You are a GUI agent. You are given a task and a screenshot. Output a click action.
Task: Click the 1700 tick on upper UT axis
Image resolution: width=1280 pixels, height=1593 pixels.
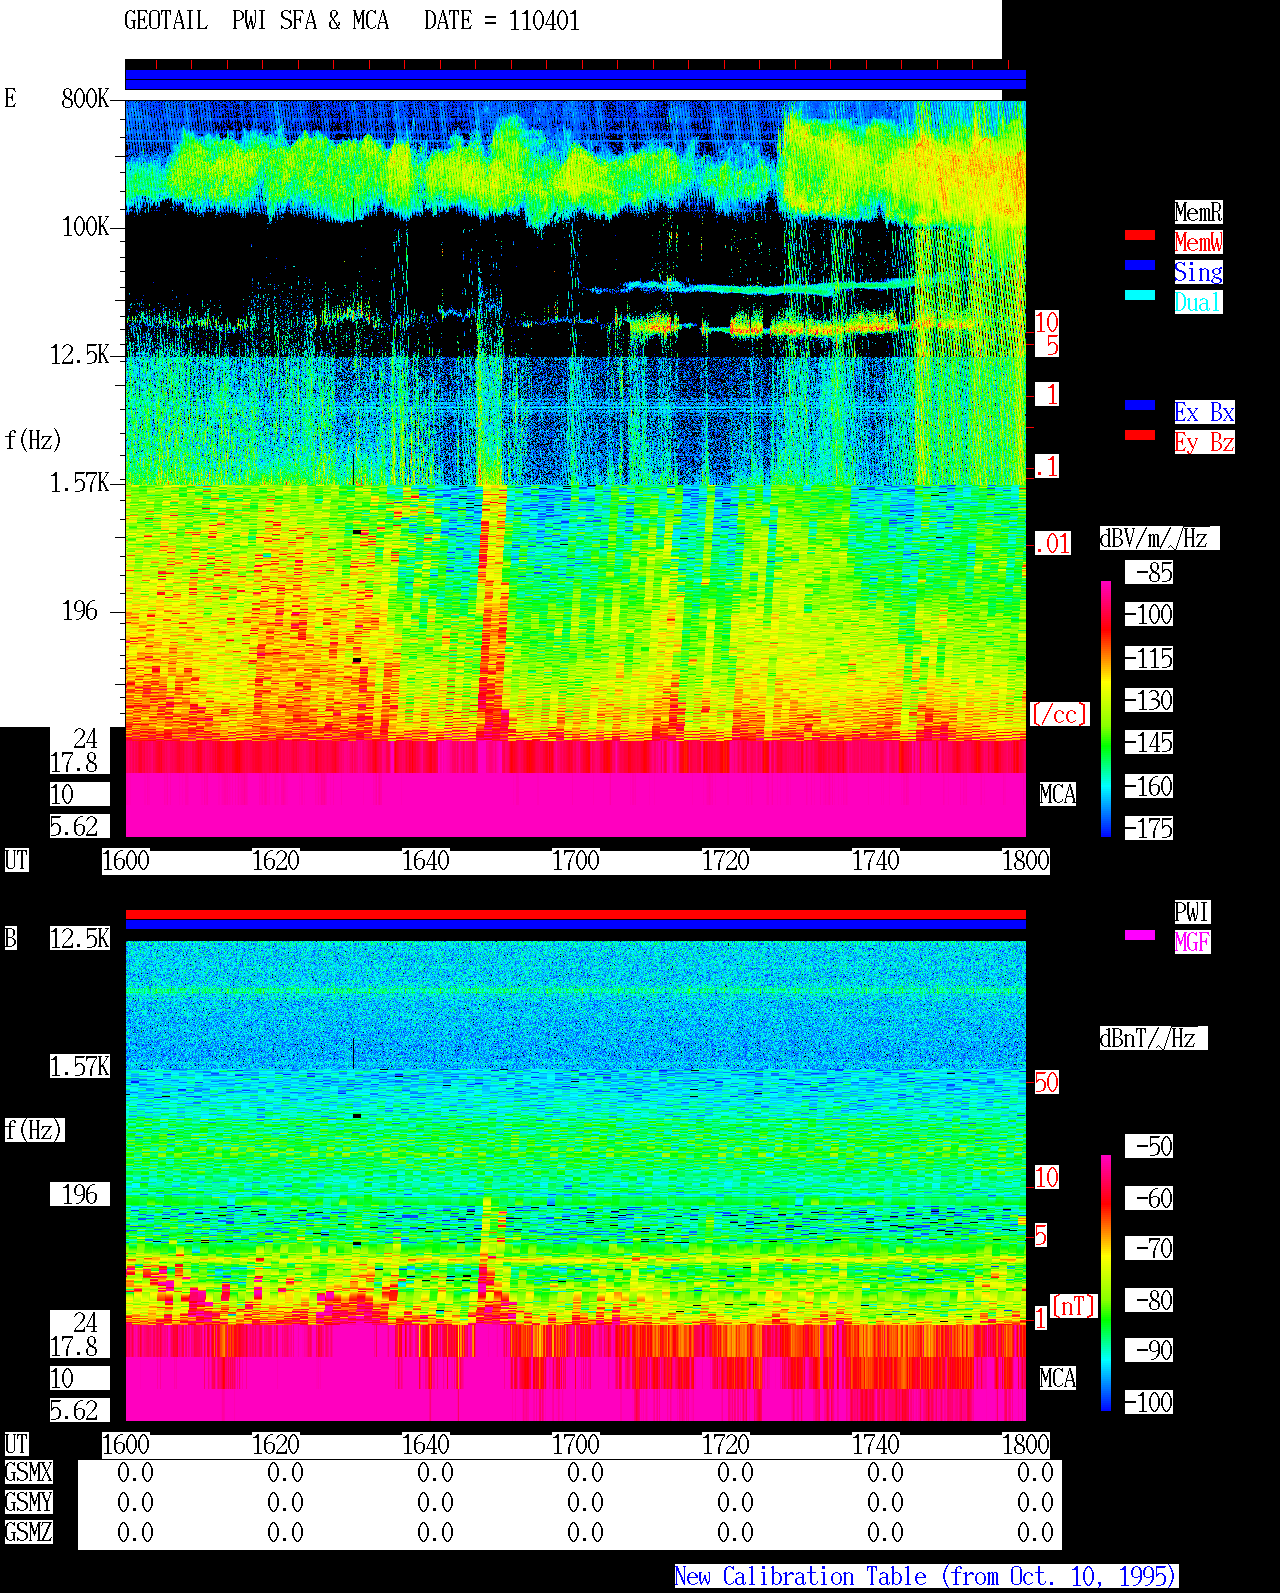tap(575, 861)
